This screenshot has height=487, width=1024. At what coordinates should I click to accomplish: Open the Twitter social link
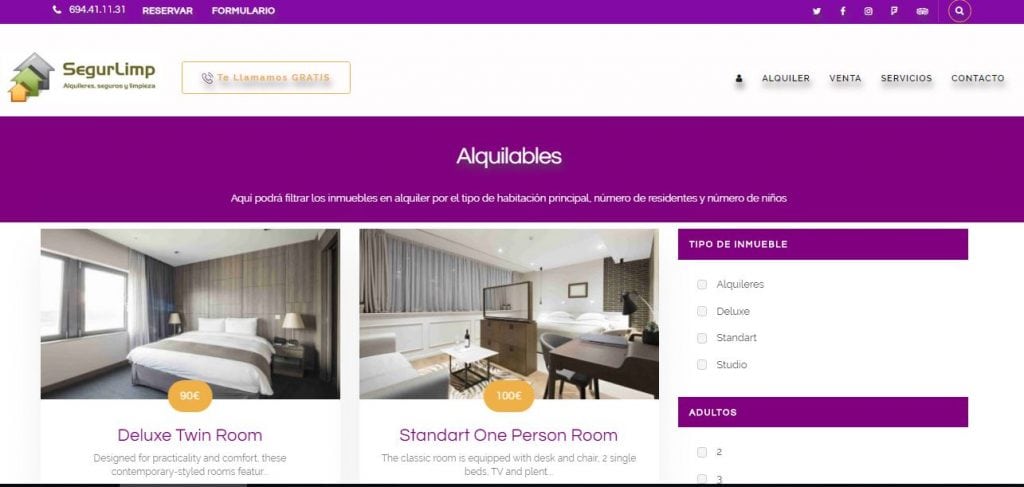(816, 11)
